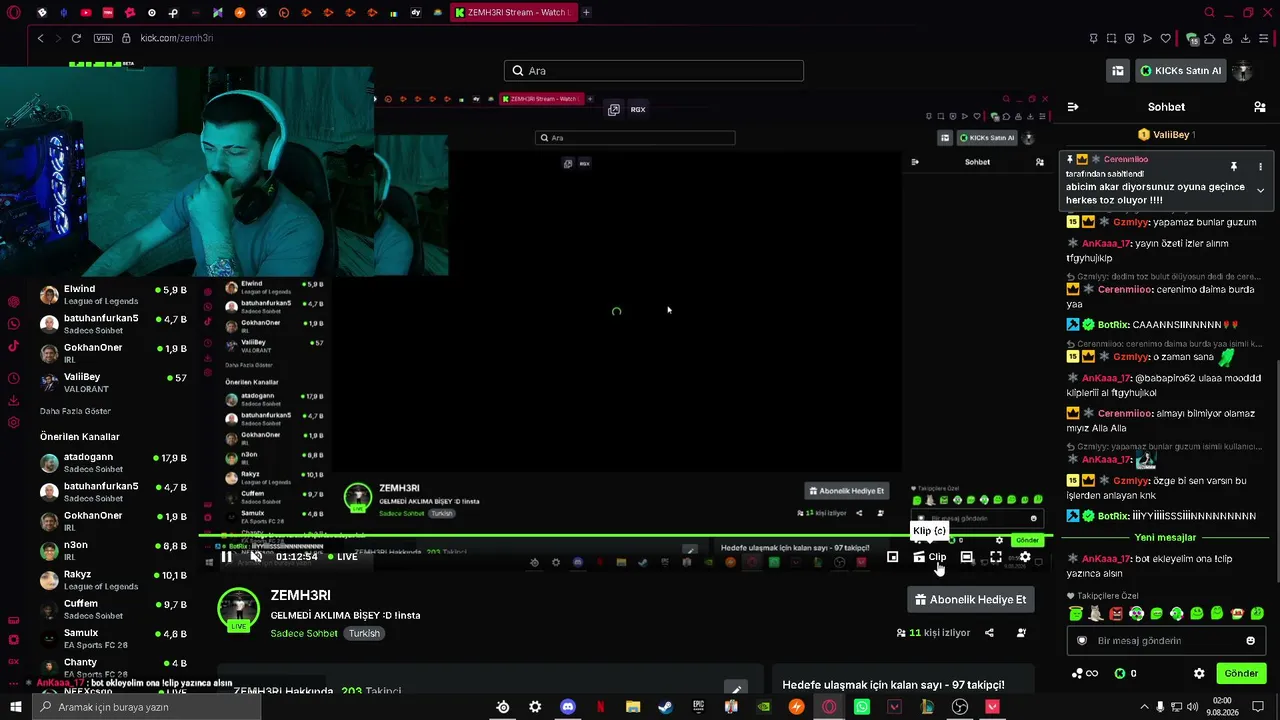The width and height of the screenshot is (1280, 720).
Task: Click the kick.com/zemh3ri address bar
Action: tap(177, 38)
